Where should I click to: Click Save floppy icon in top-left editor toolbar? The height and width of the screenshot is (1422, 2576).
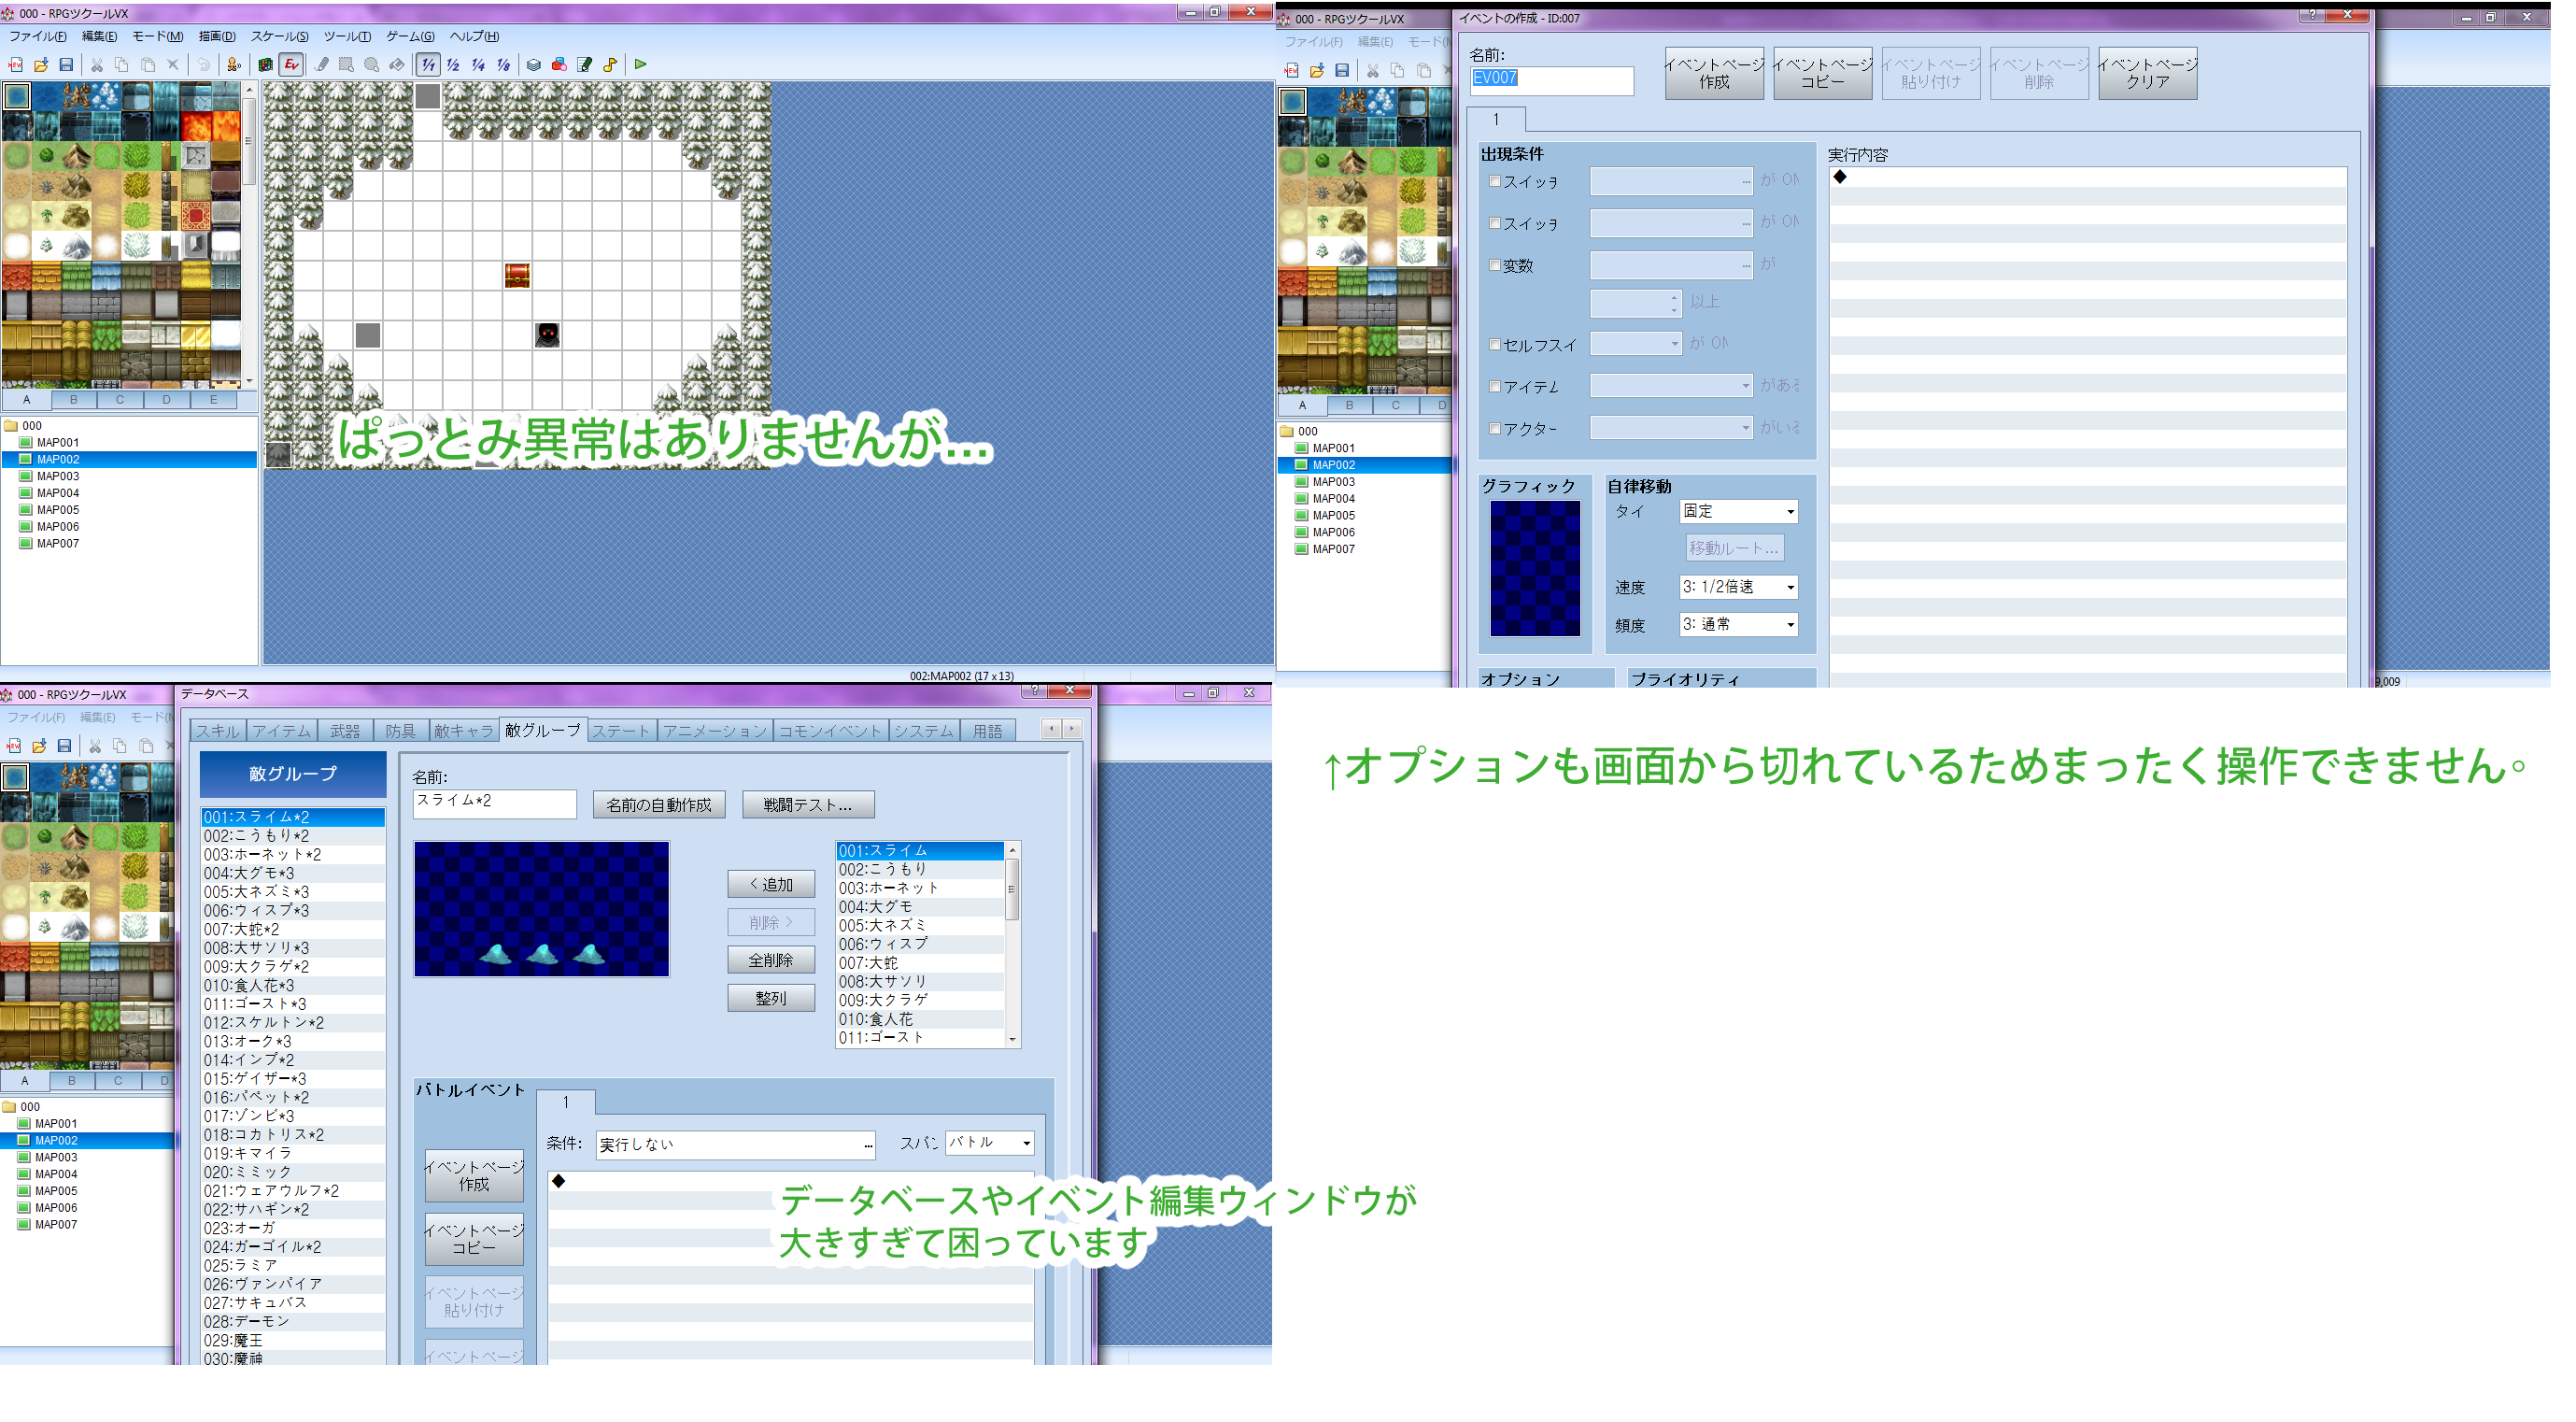[66, 65]
